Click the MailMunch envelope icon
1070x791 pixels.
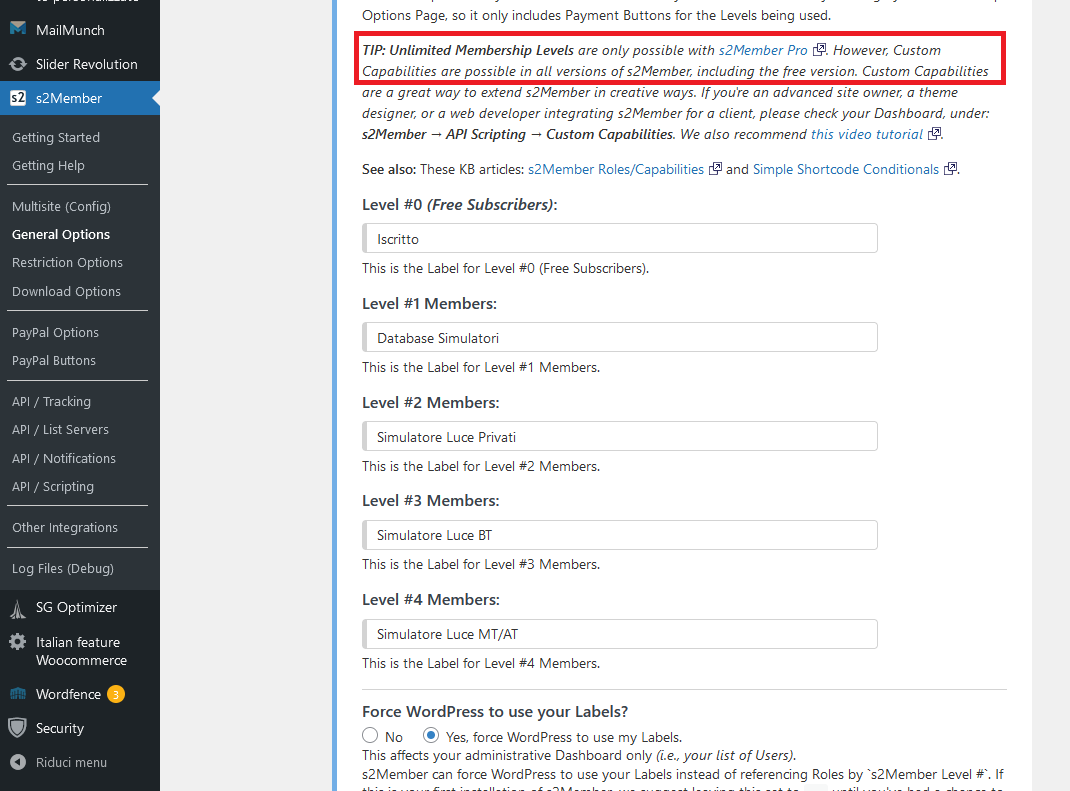point(18,29)
